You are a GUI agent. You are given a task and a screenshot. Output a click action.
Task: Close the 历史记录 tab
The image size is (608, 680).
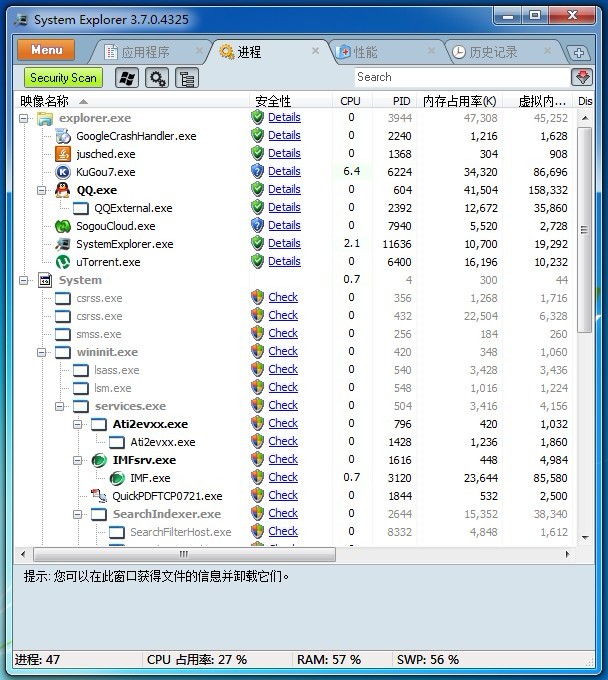pos(548,51)
